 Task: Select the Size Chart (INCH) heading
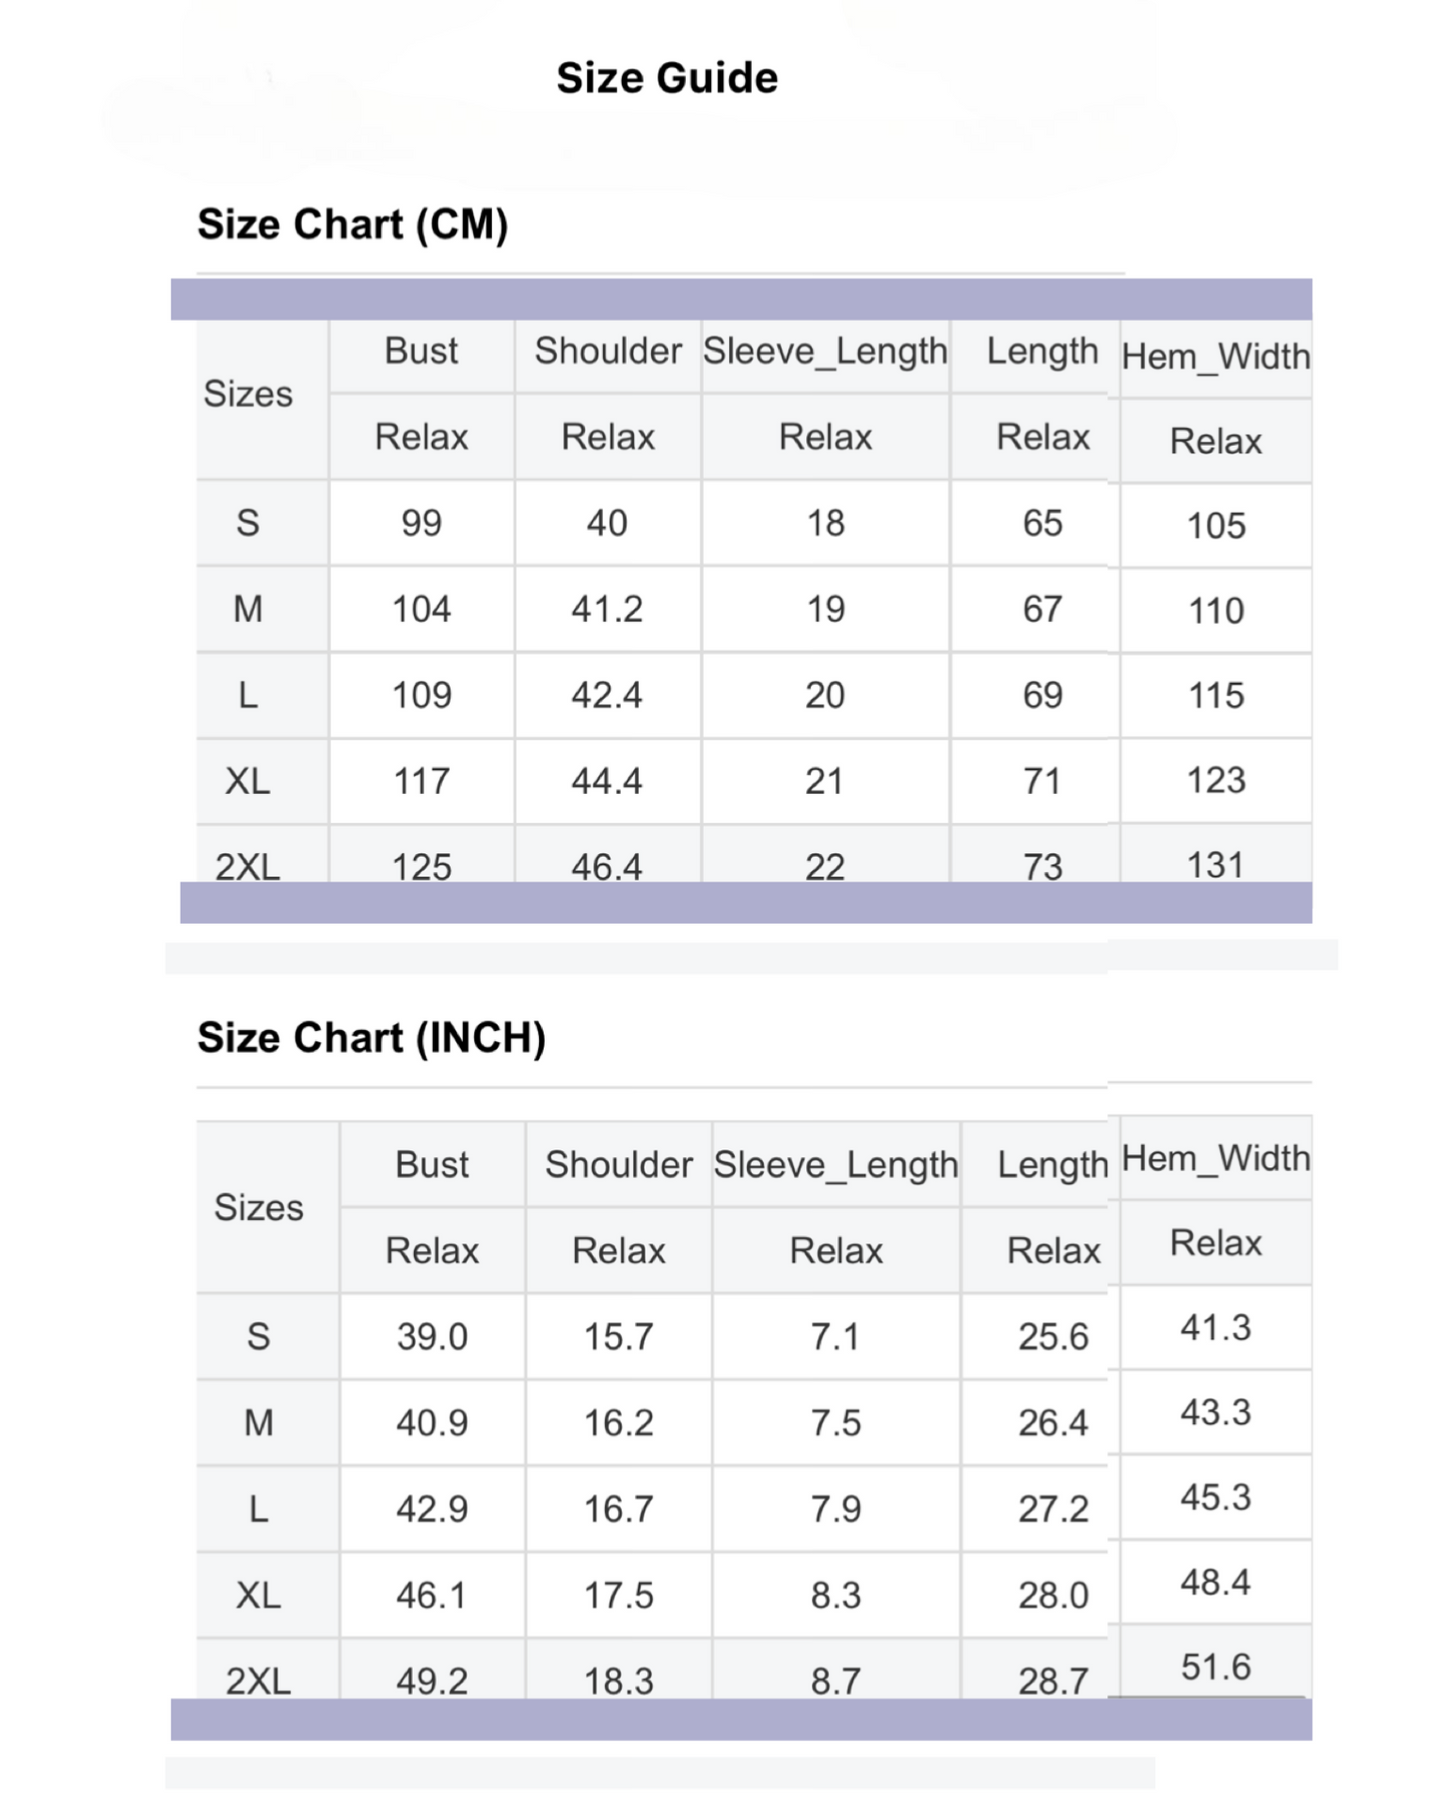[x=371, y=1038]
